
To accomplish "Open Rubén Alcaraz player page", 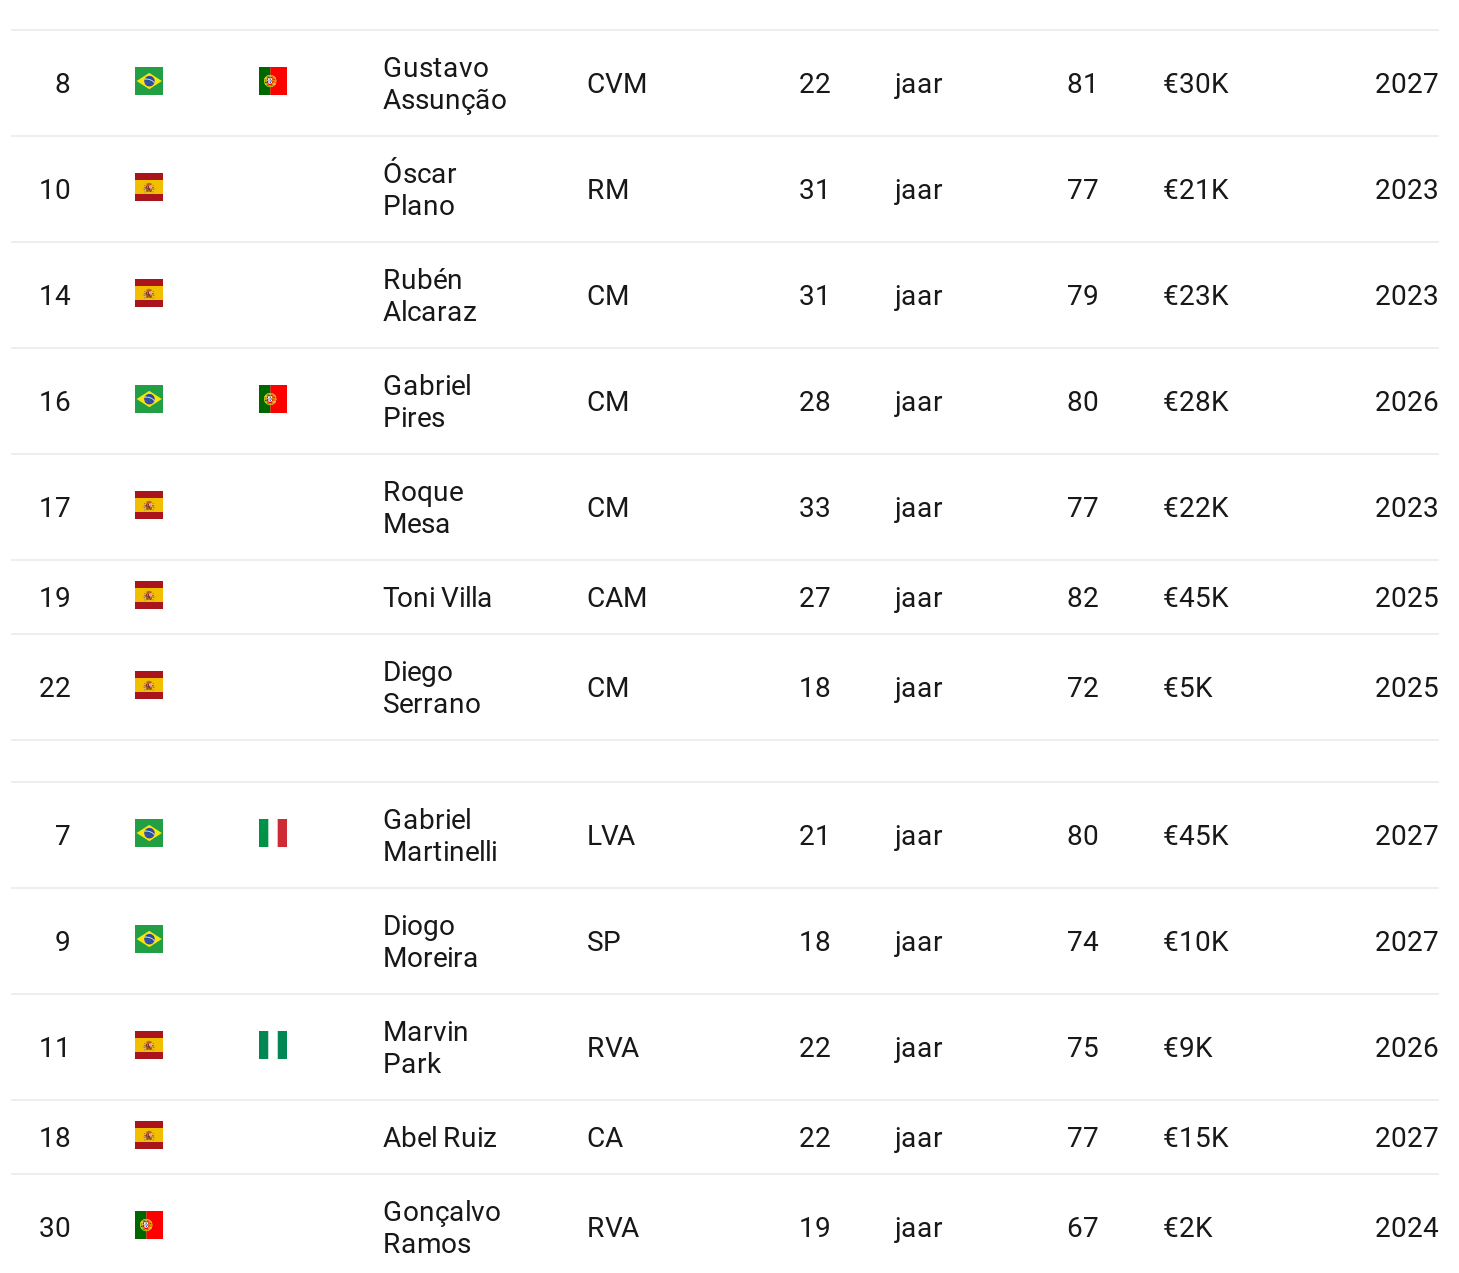I will 429,295.
